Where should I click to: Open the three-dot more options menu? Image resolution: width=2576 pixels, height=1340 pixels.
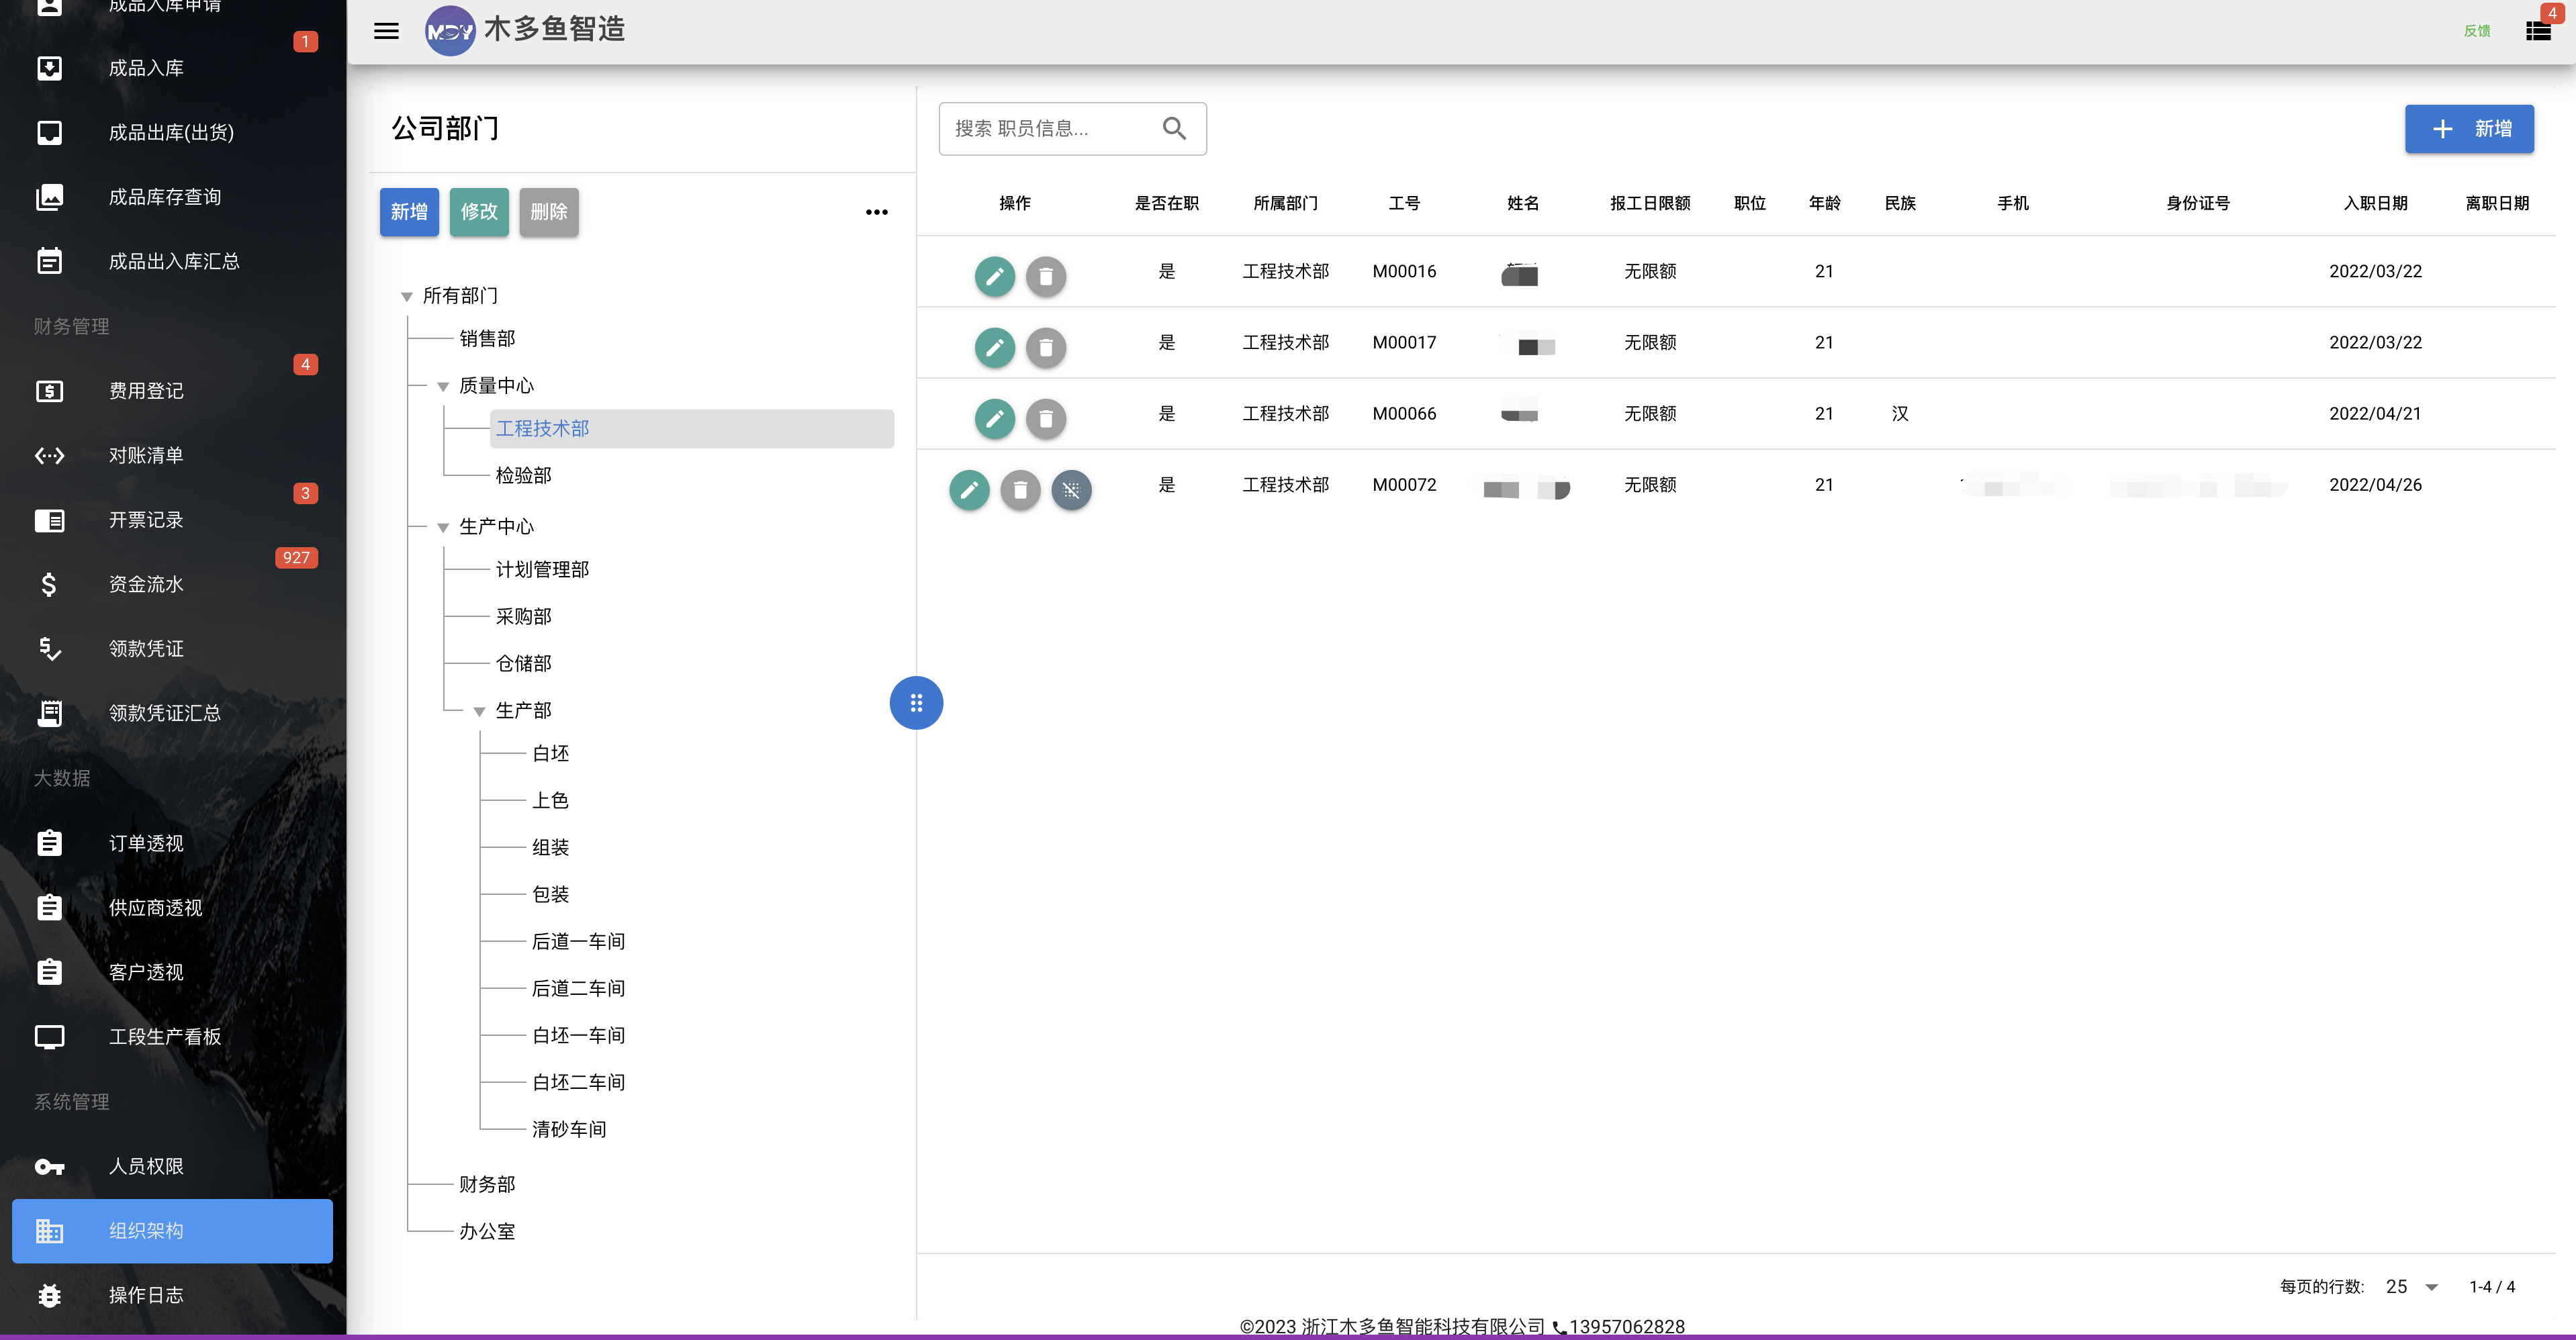(876, 212)
